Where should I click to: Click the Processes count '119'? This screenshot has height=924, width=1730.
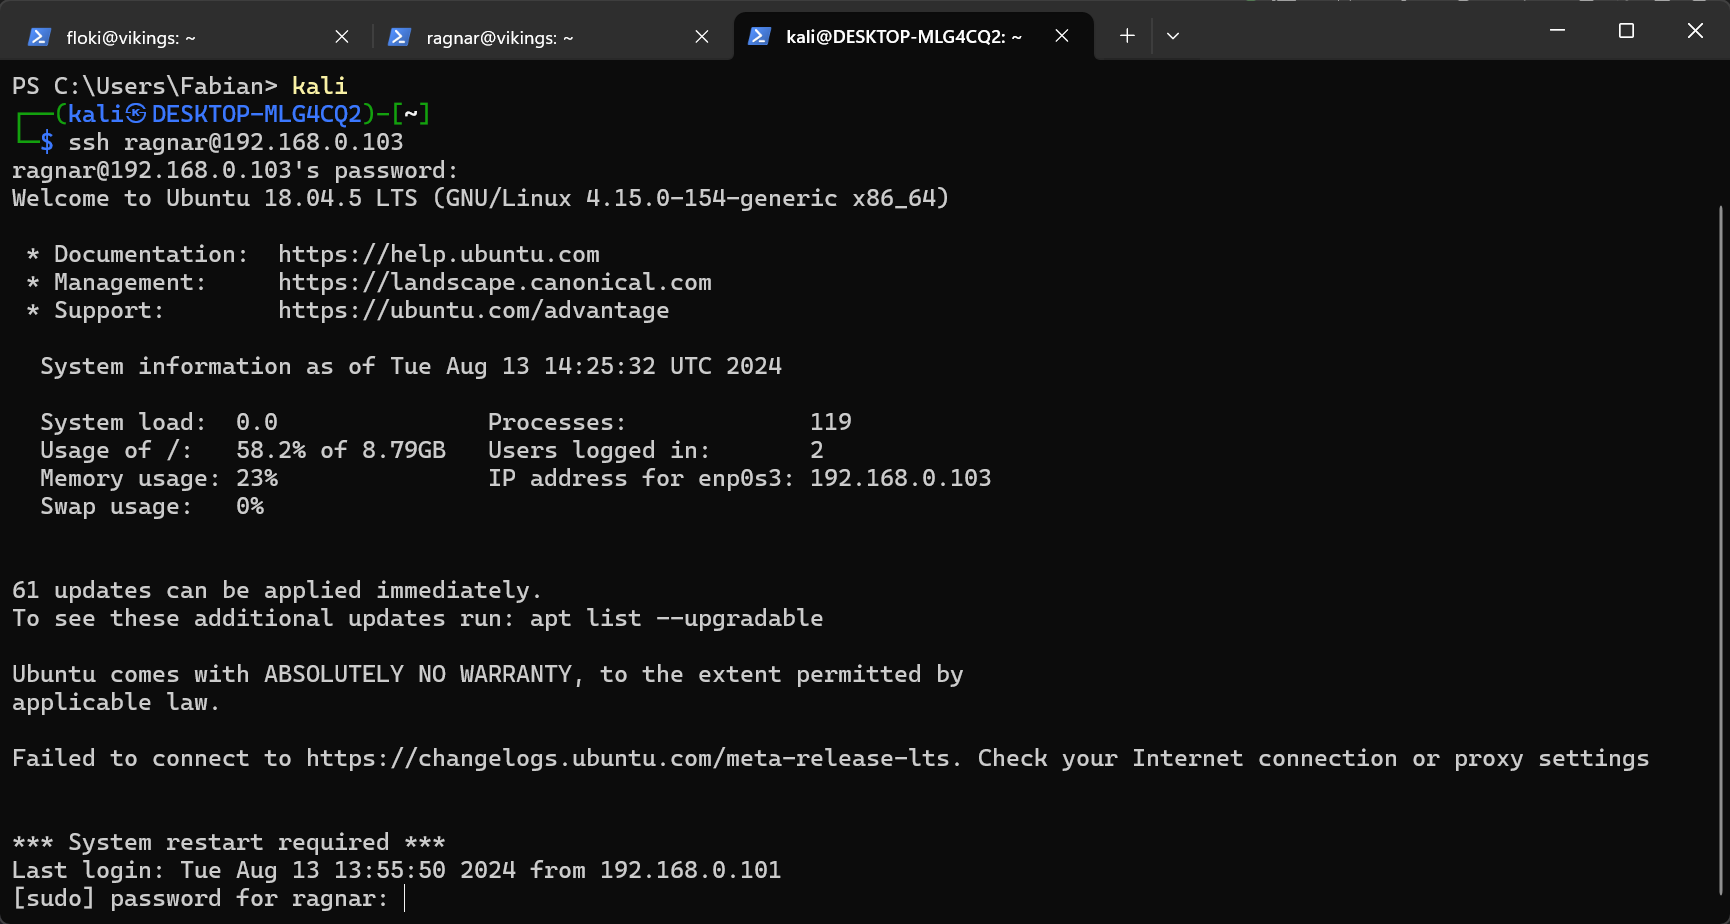tap(831, 422)
